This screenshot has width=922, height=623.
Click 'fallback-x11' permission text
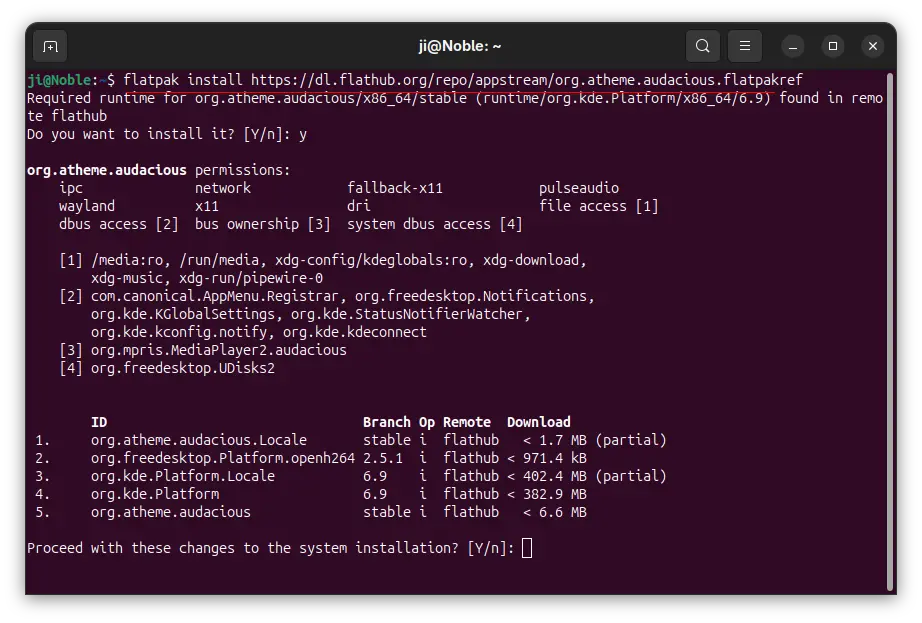(x=395, y=189)
